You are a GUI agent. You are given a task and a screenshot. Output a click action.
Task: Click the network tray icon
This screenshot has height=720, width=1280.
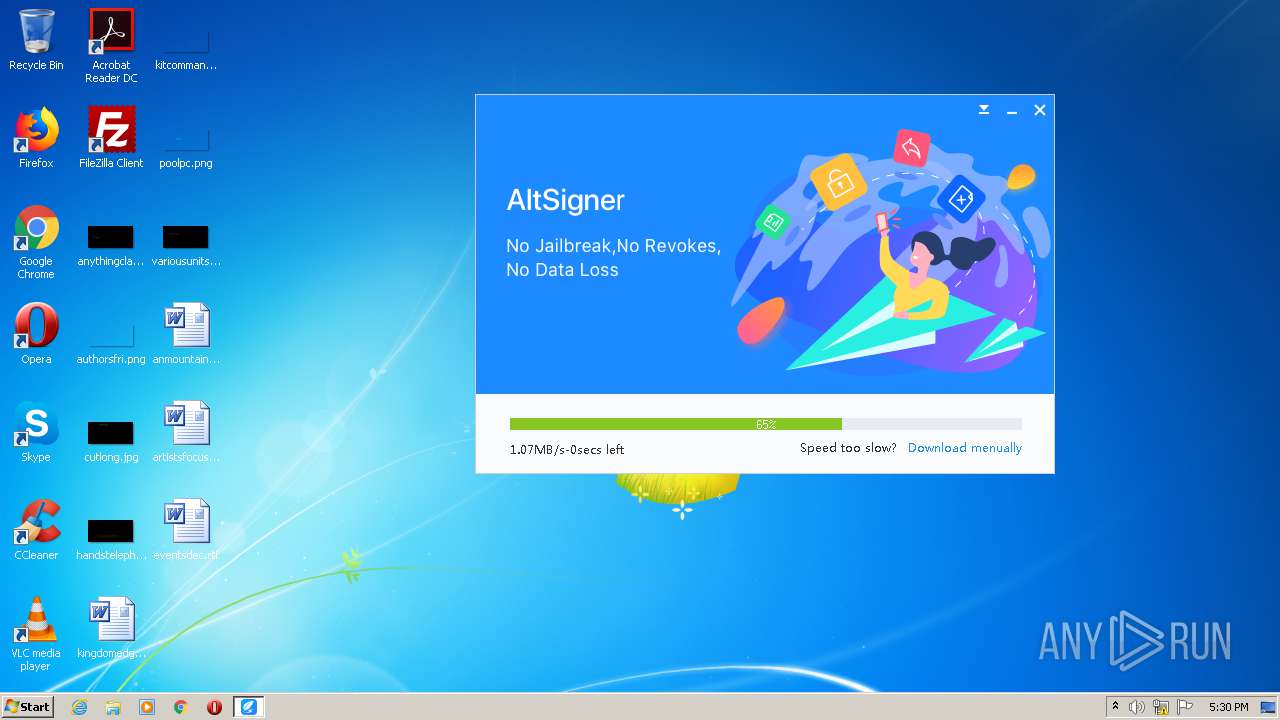[1161, 707]
